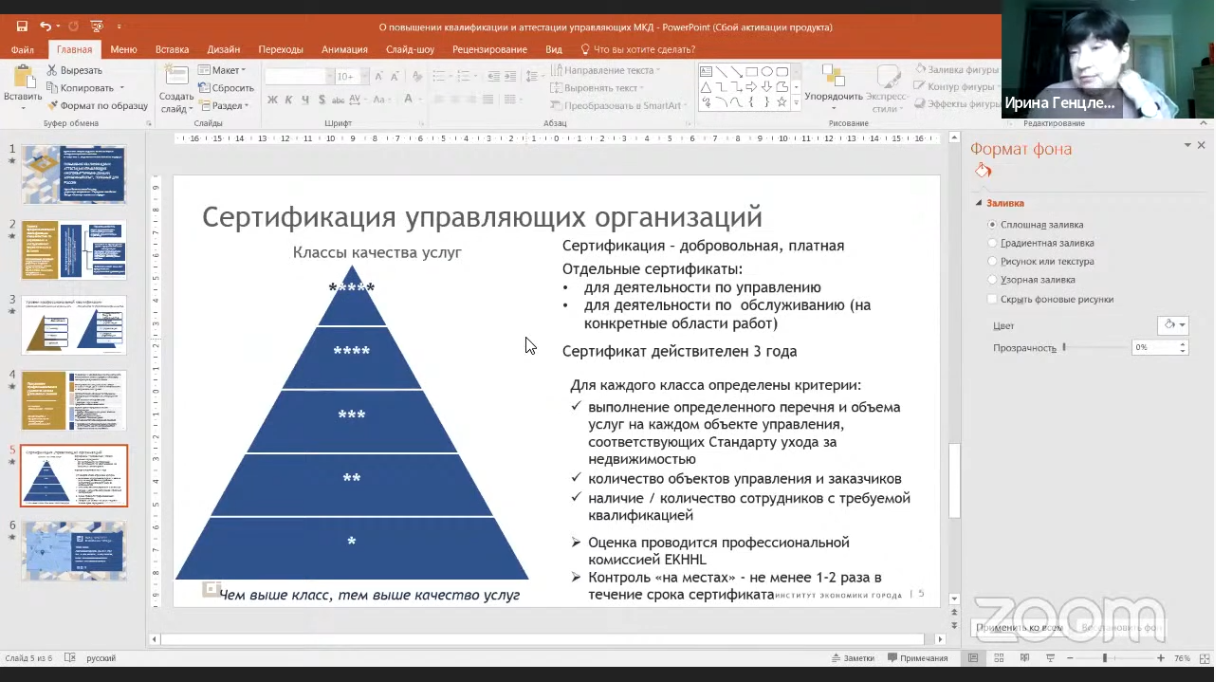This screenshot has height=682, width=1216.
Task: Click the Применить ко всем button
Action: click(1019, 628)
